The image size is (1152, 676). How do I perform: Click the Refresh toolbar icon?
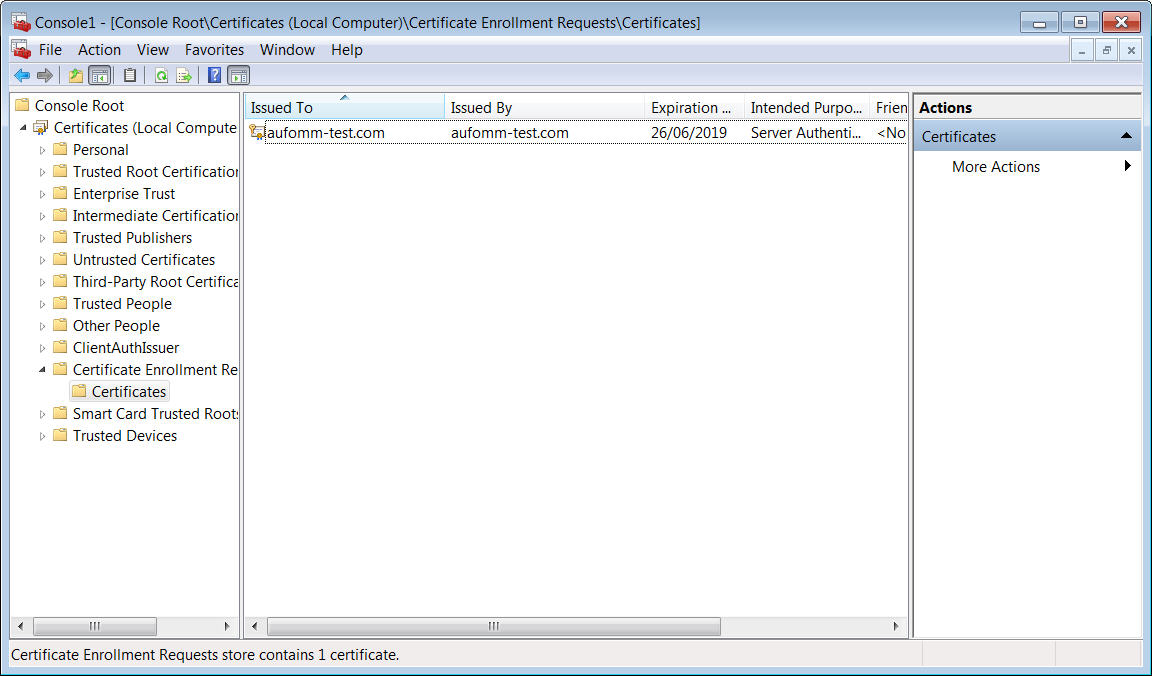pyautogui.click(x=161, y=75)
